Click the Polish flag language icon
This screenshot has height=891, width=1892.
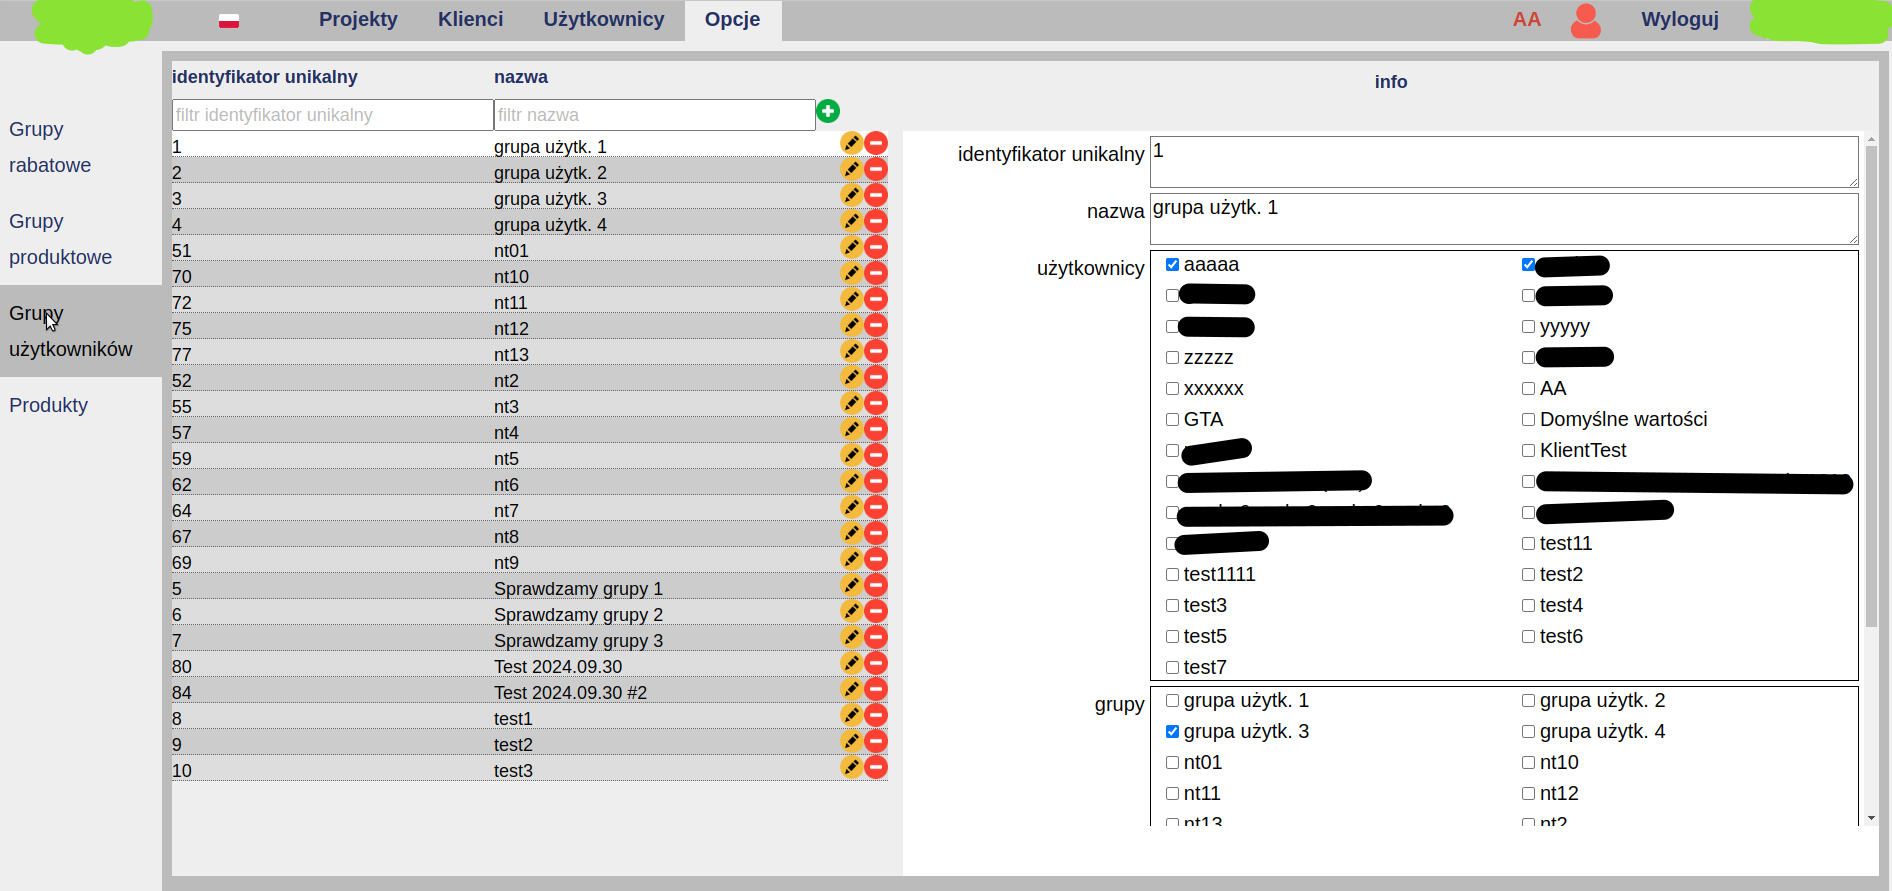click(229, 21)
